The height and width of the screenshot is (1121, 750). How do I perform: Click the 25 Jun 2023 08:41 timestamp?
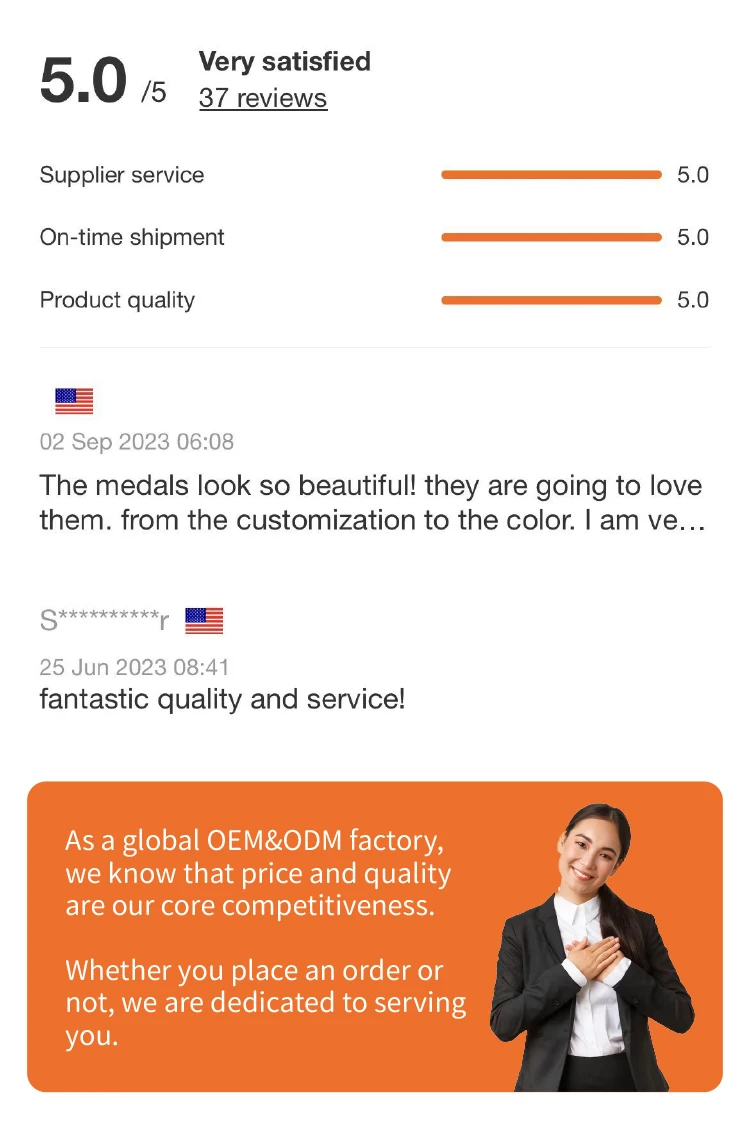134,666
